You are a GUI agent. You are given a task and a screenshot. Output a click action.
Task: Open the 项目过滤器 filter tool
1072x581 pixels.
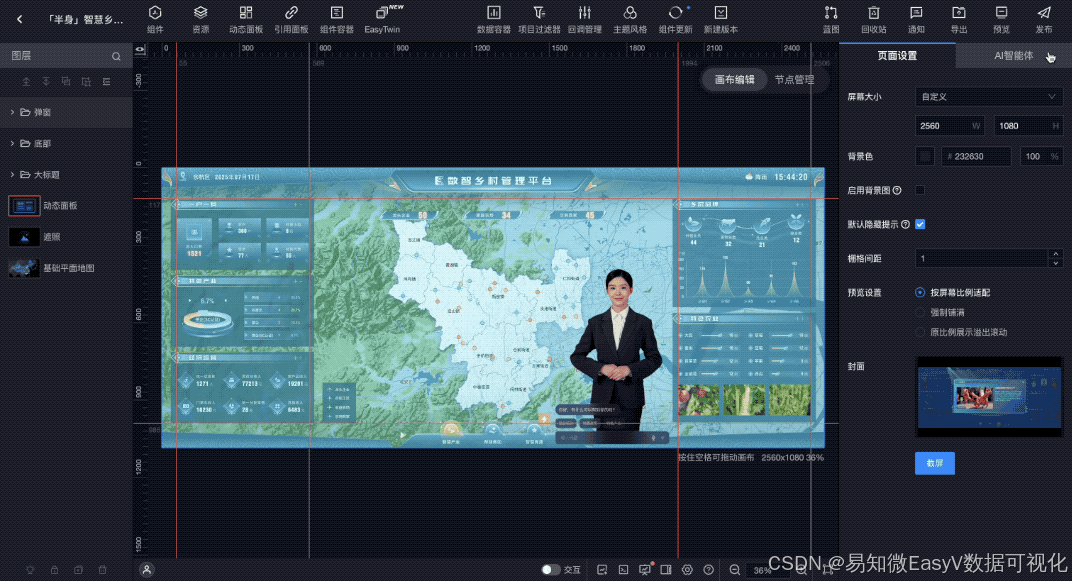539,19
